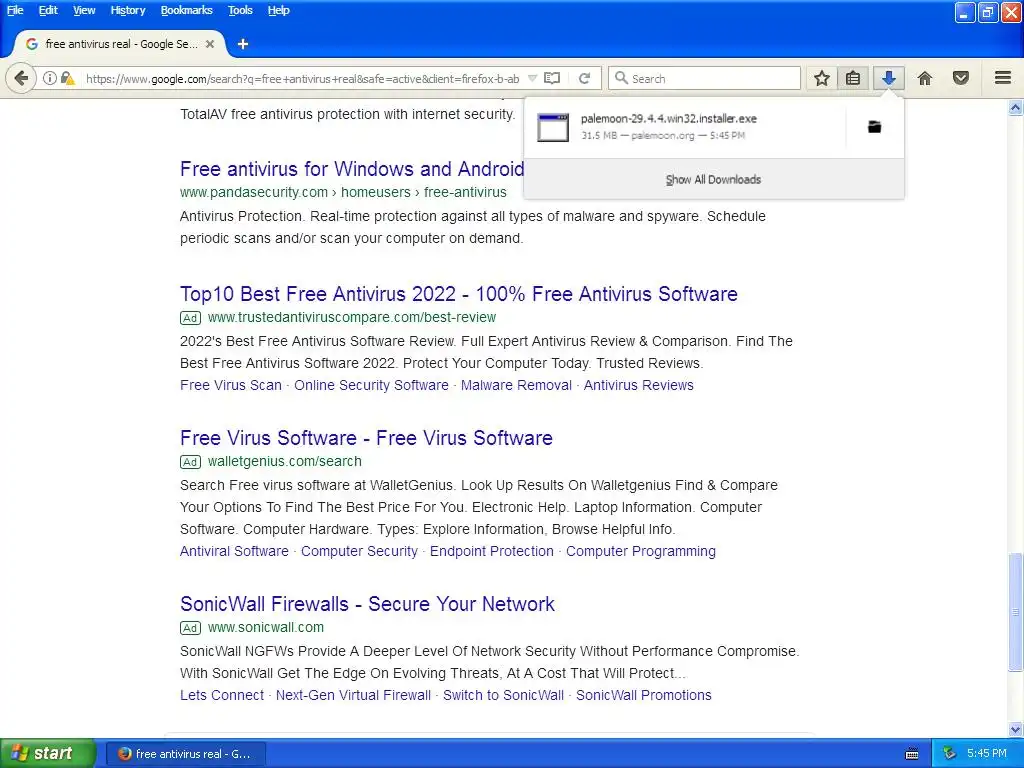Open the Lets Connect sitelink
Image resolution: width=1024 pixels, height=768 pixels.
222,695
